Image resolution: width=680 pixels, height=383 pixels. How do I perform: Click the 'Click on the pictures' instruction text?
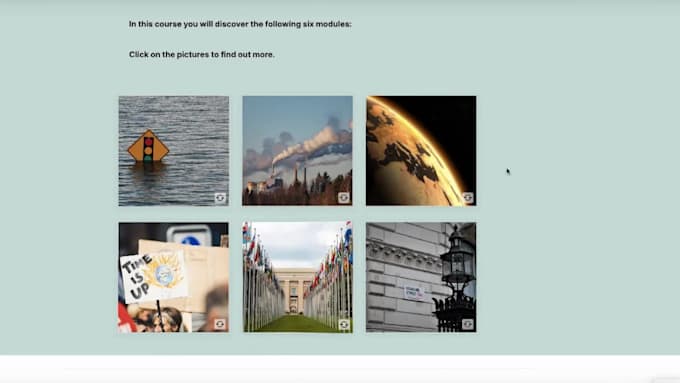(x=202, y=55)
